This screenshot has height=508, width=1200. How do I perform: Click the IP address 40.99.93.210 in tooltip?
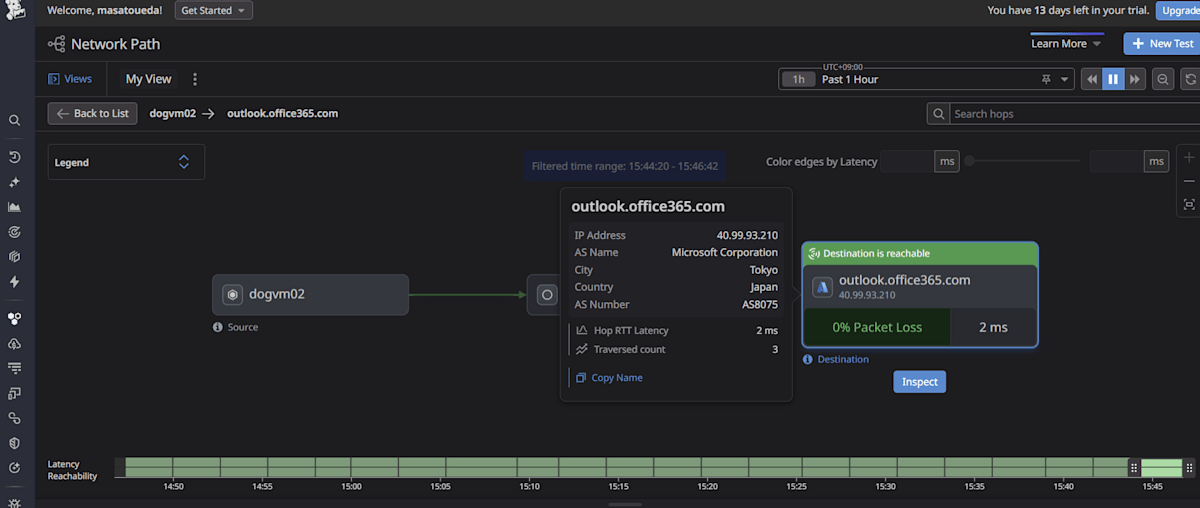pyautogui.click(x=747, y=235)
